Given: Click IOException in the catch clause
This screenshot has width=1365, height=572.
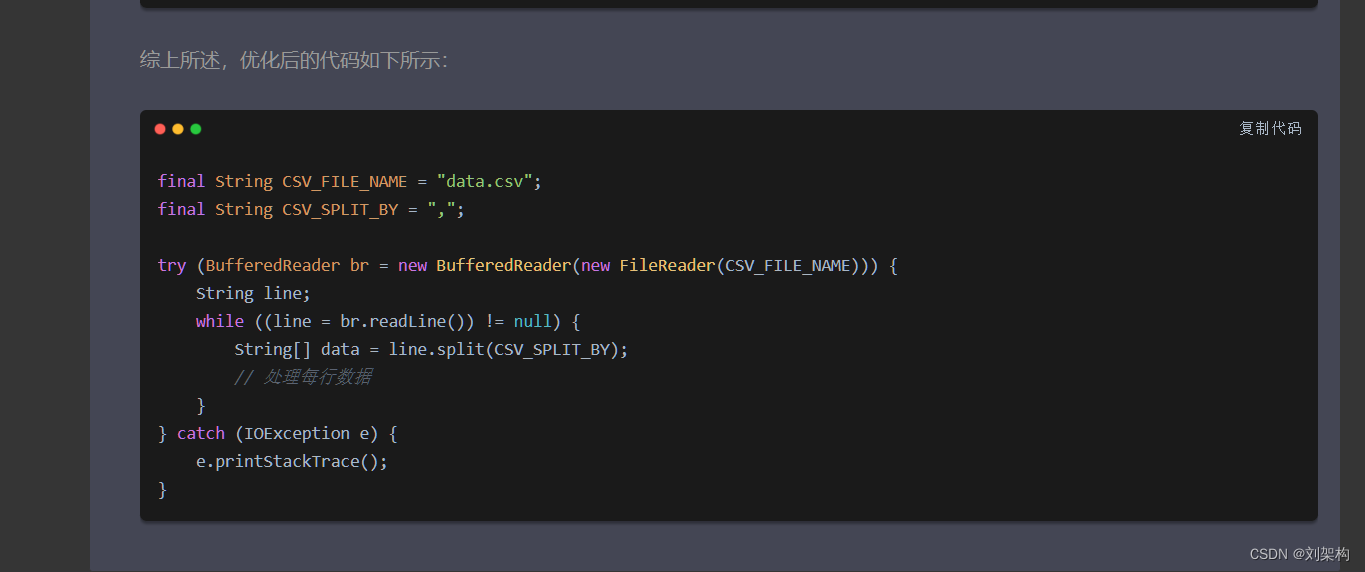Looking at the screenshot, I should click(x=296, y=433).
